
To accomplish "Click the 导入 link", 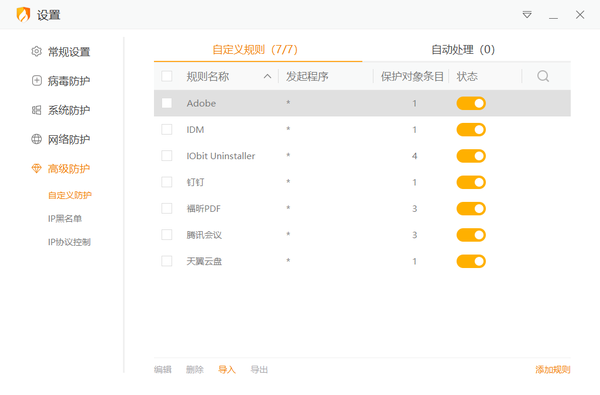I will 227,369.
